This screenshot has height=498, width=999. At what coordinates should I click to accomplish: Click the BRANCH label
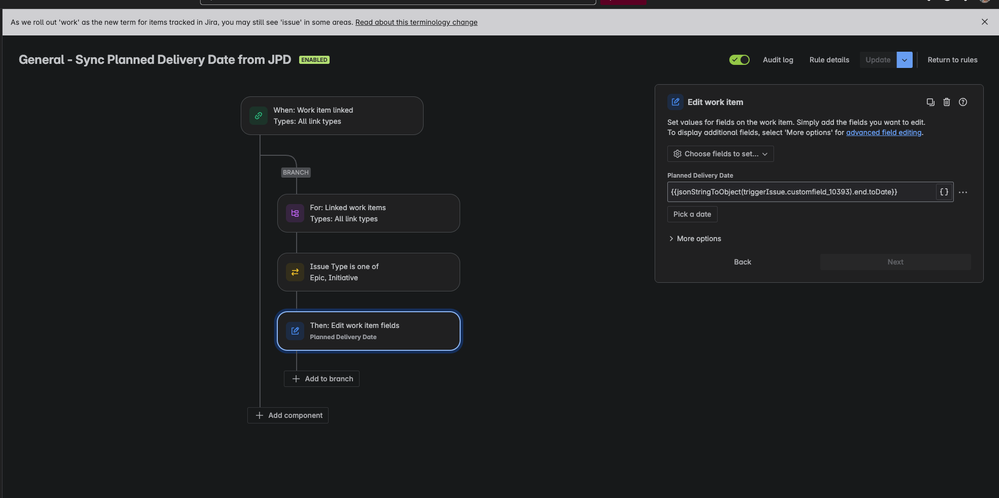[296, 173]
